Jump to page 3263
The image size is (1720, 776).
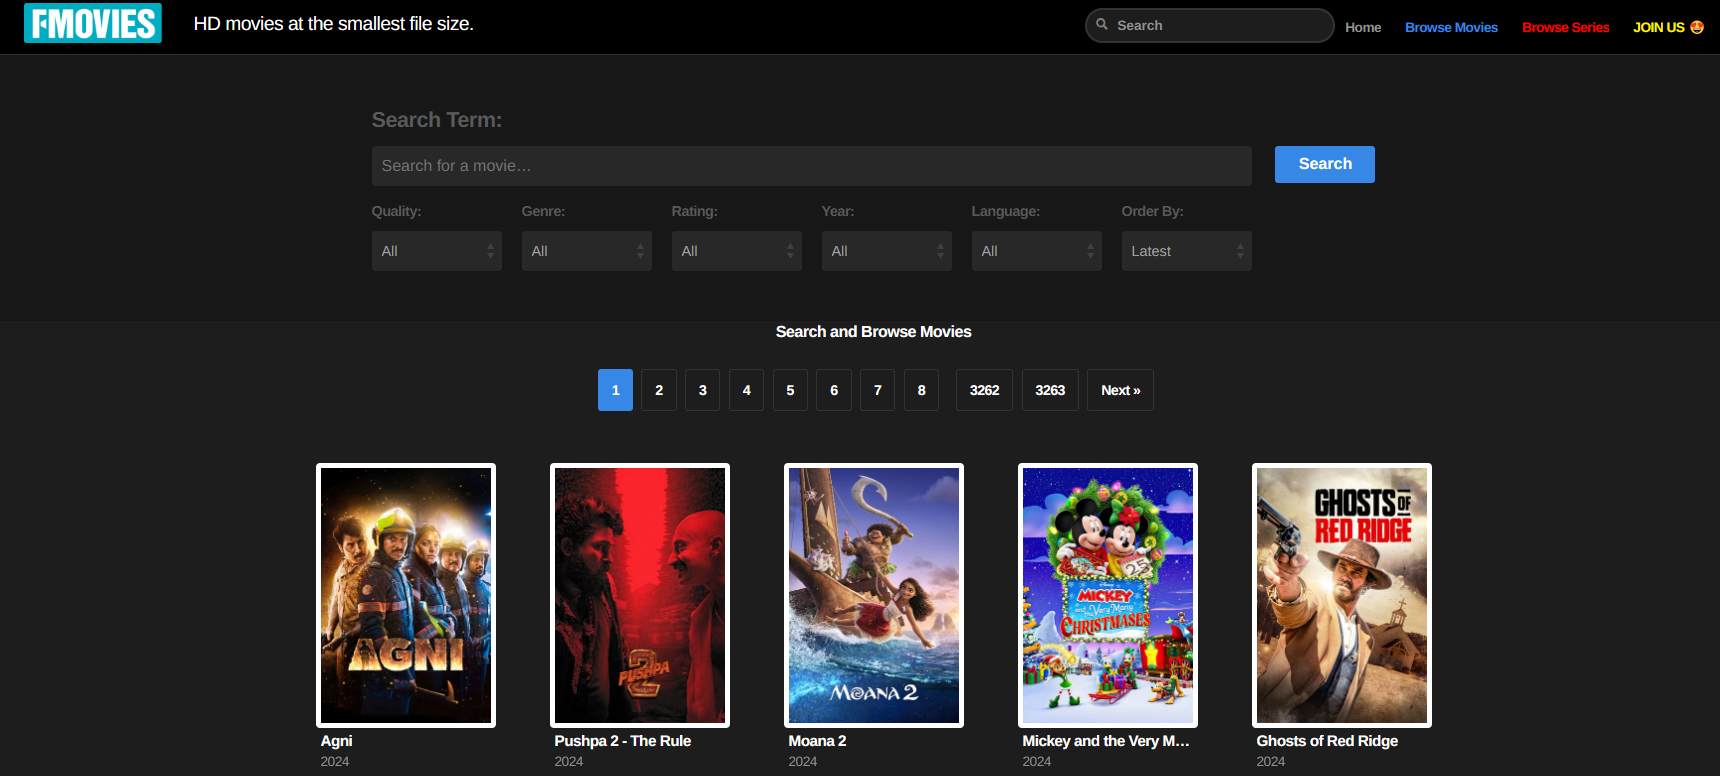(x=1050, y=390)
